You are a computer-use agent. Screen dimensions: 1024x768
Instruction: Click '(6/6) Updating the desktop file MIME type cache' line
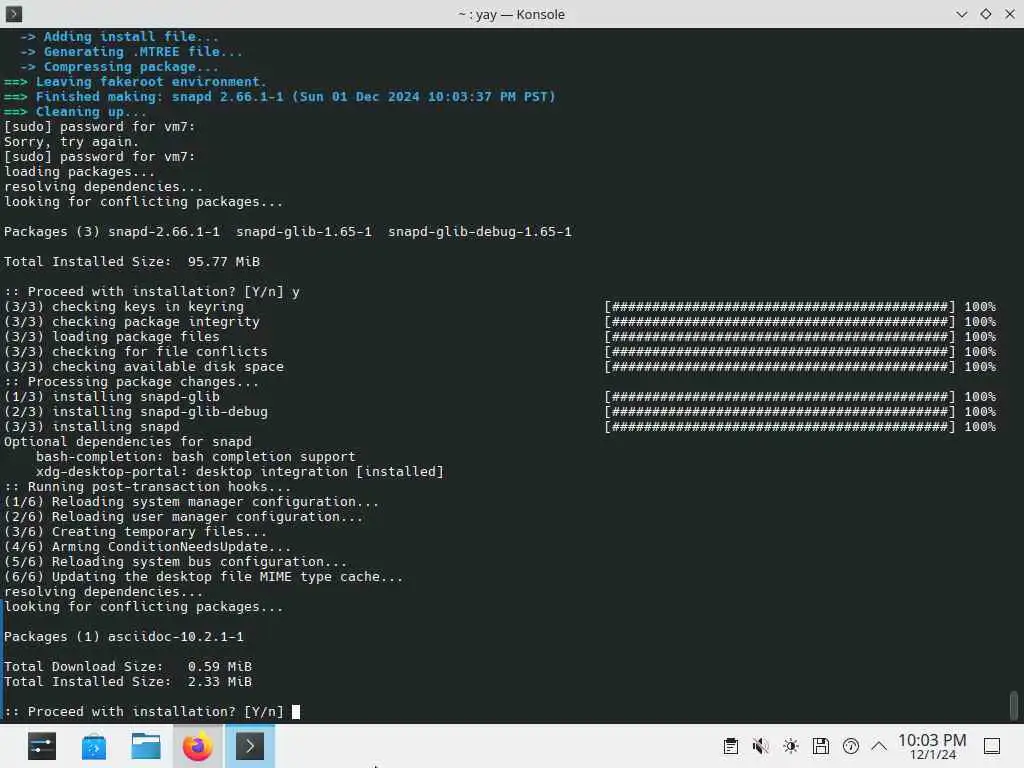204,577
